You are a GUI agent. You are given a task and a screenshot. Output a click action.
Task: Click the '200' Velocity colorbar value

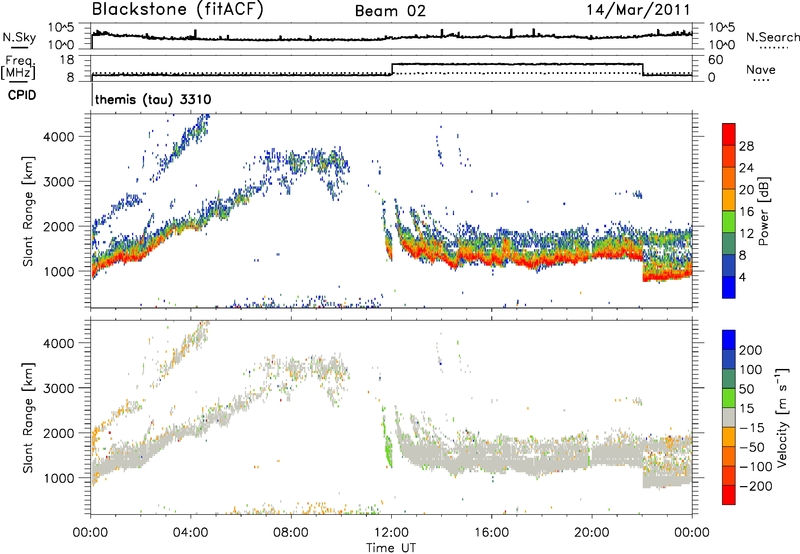point(750,350)
